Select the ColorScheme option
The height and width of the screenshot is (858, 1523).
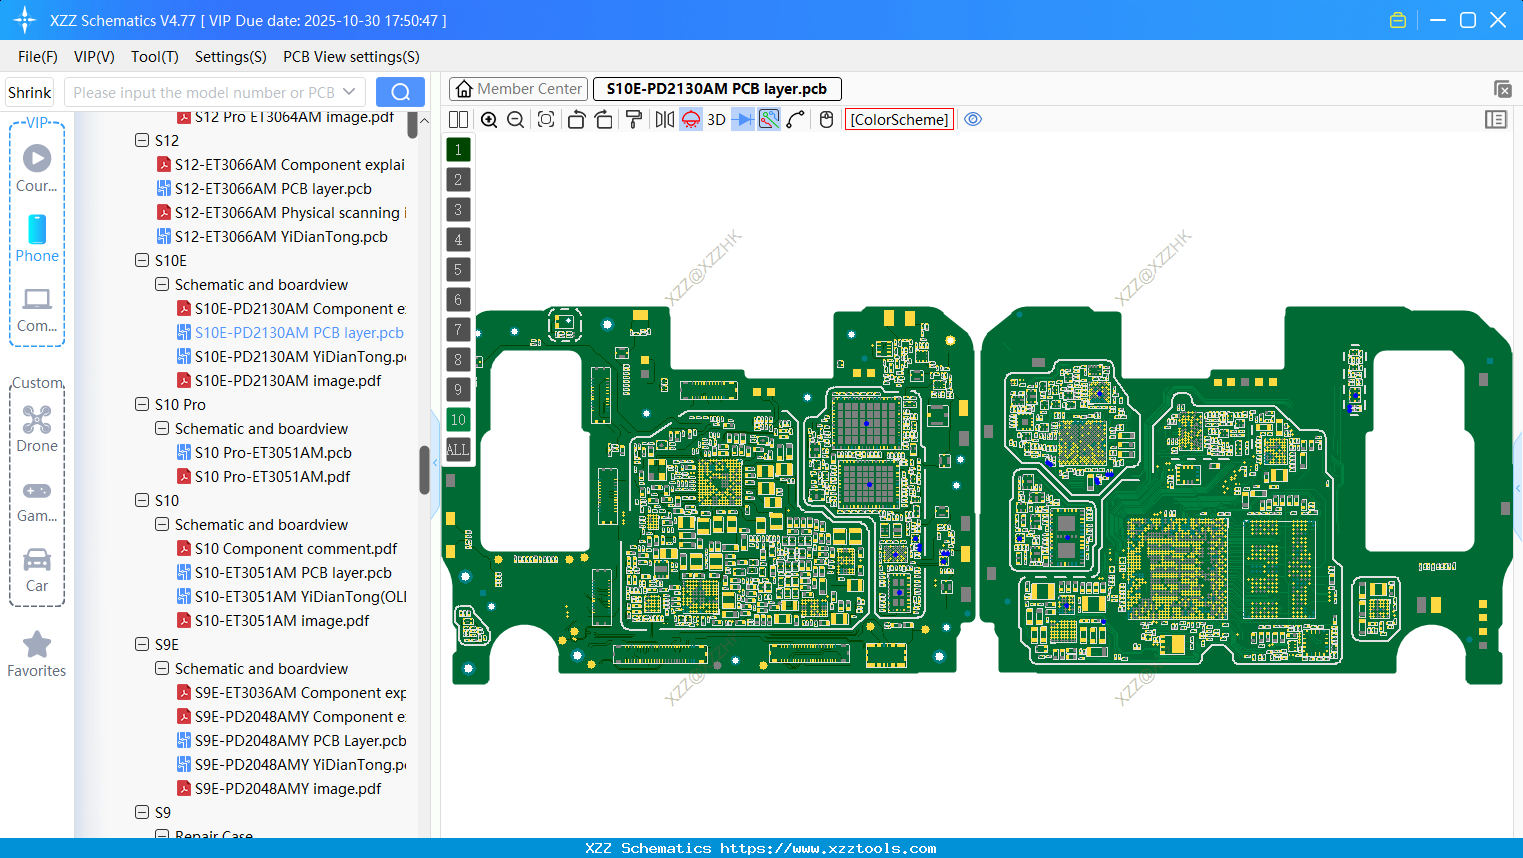[898, 119]
